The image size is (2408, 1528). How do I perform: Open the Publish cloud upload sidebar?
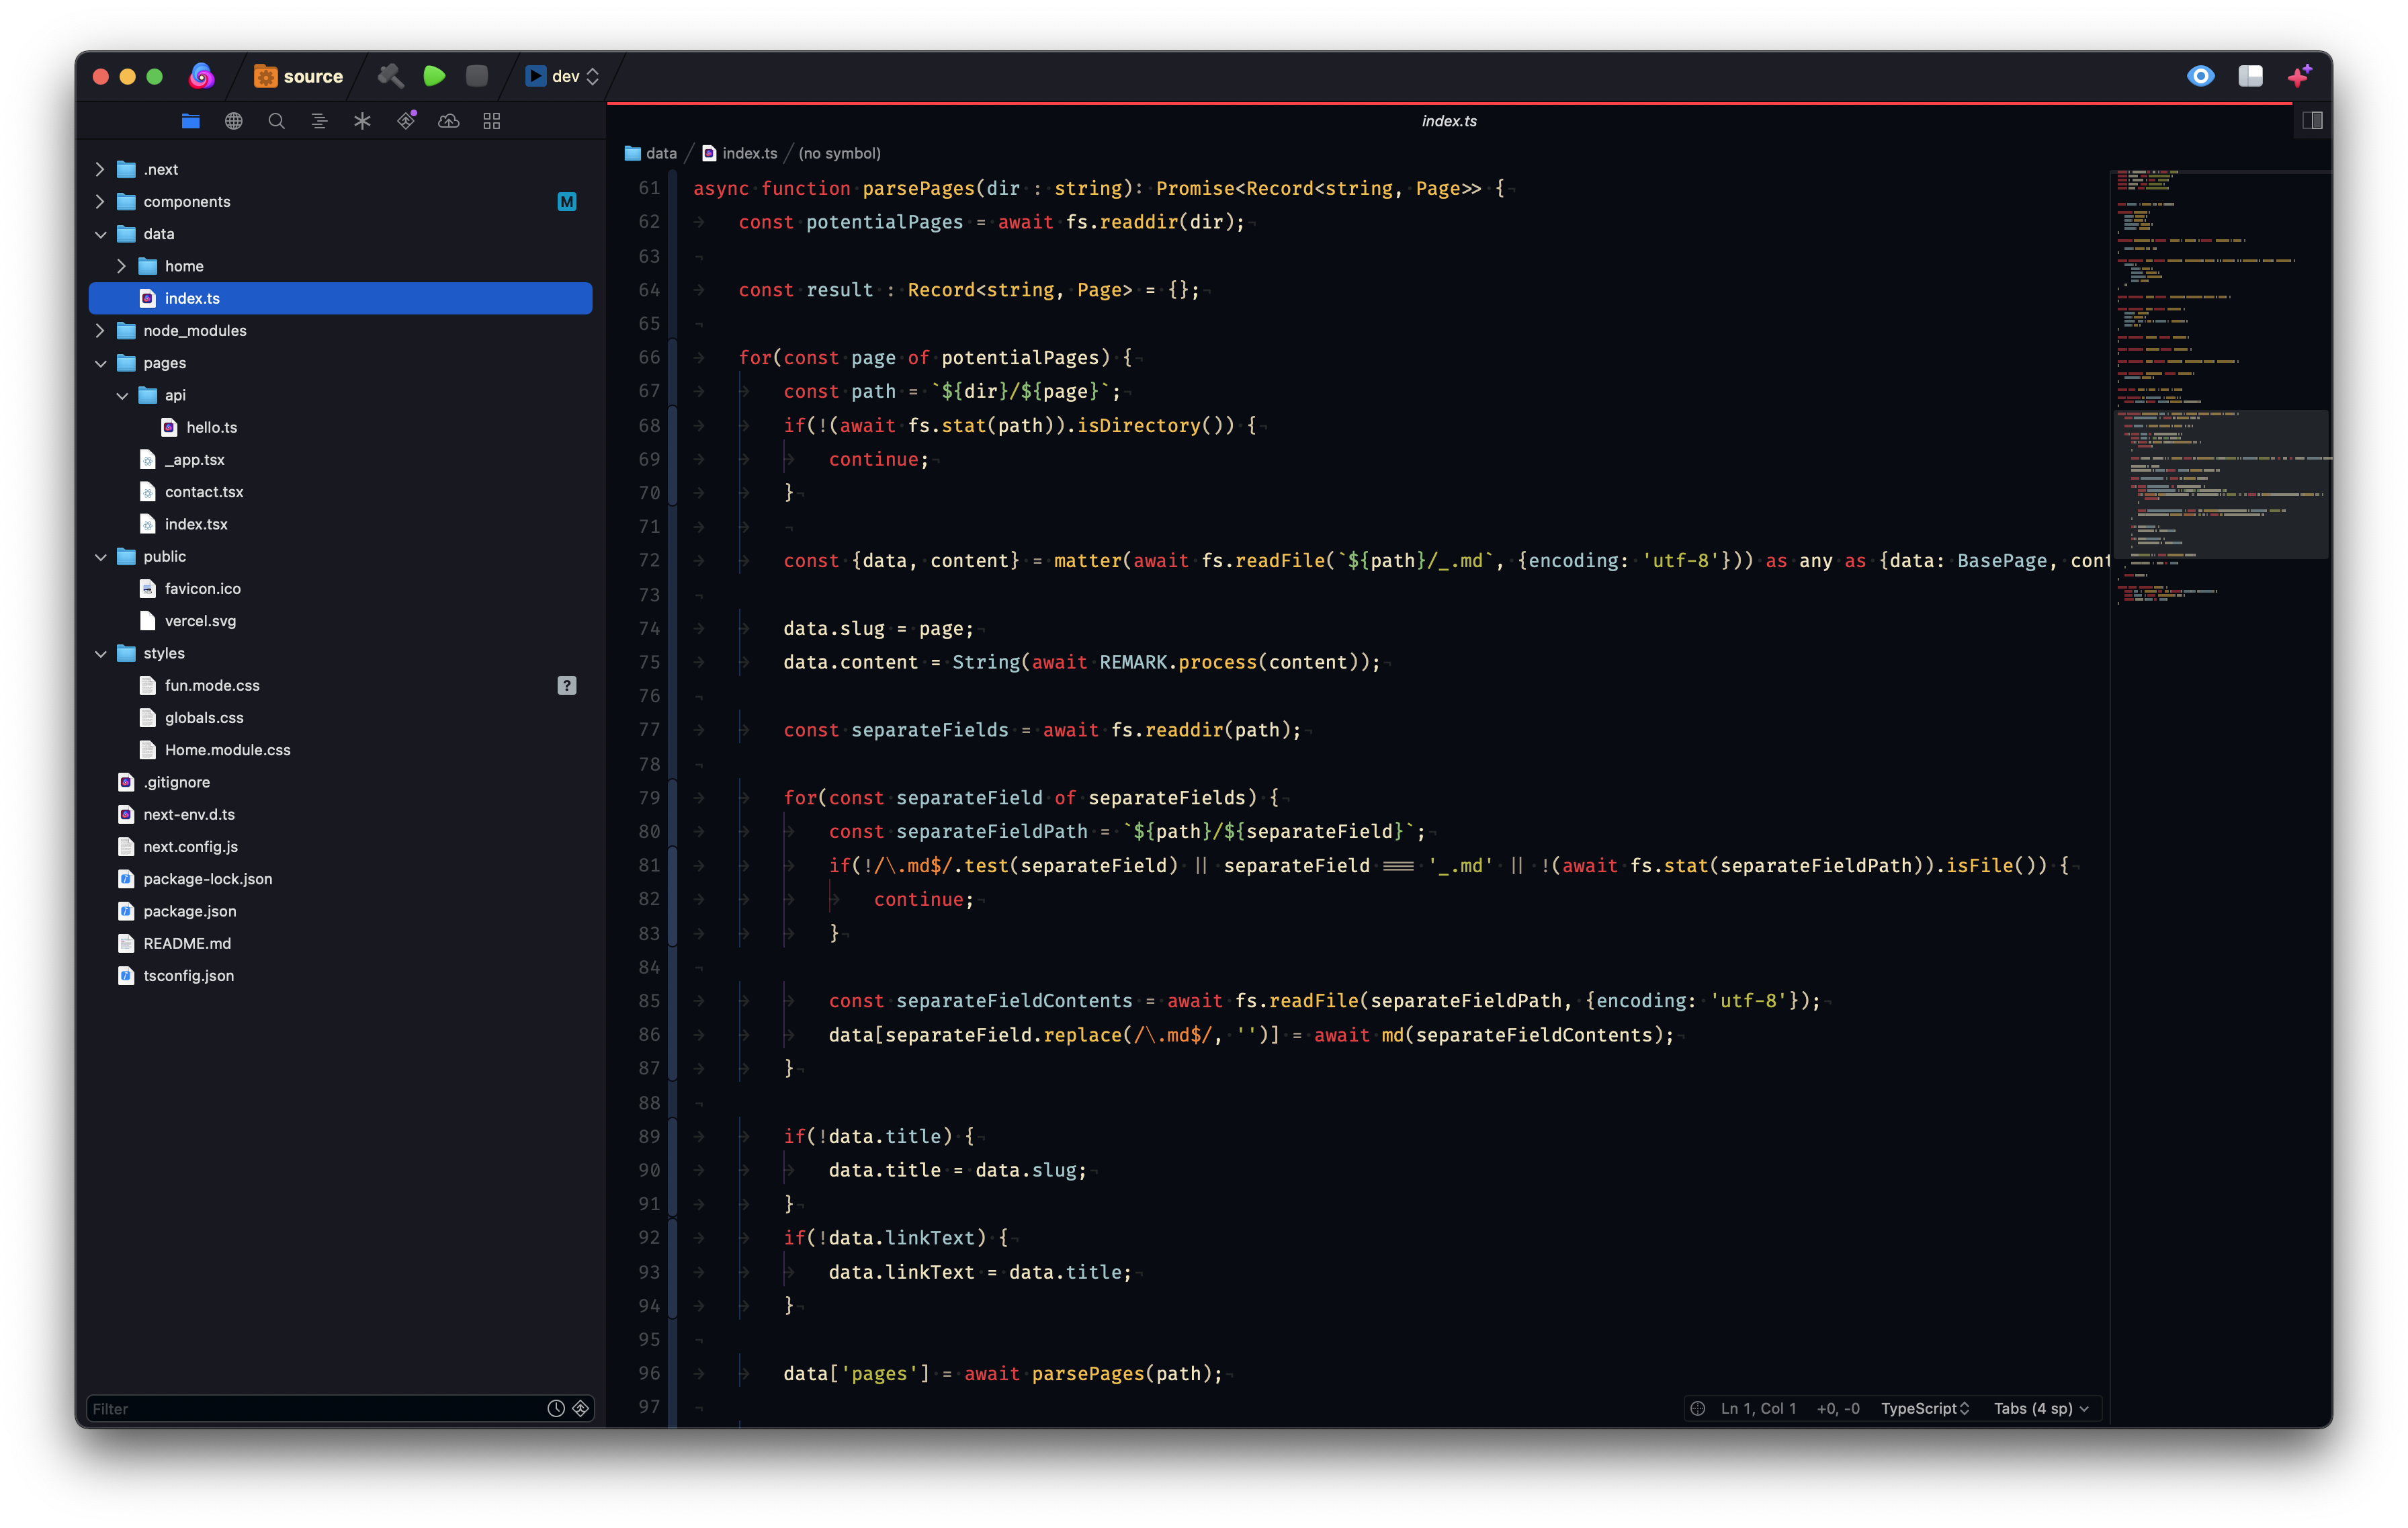[x=449, y=121]
